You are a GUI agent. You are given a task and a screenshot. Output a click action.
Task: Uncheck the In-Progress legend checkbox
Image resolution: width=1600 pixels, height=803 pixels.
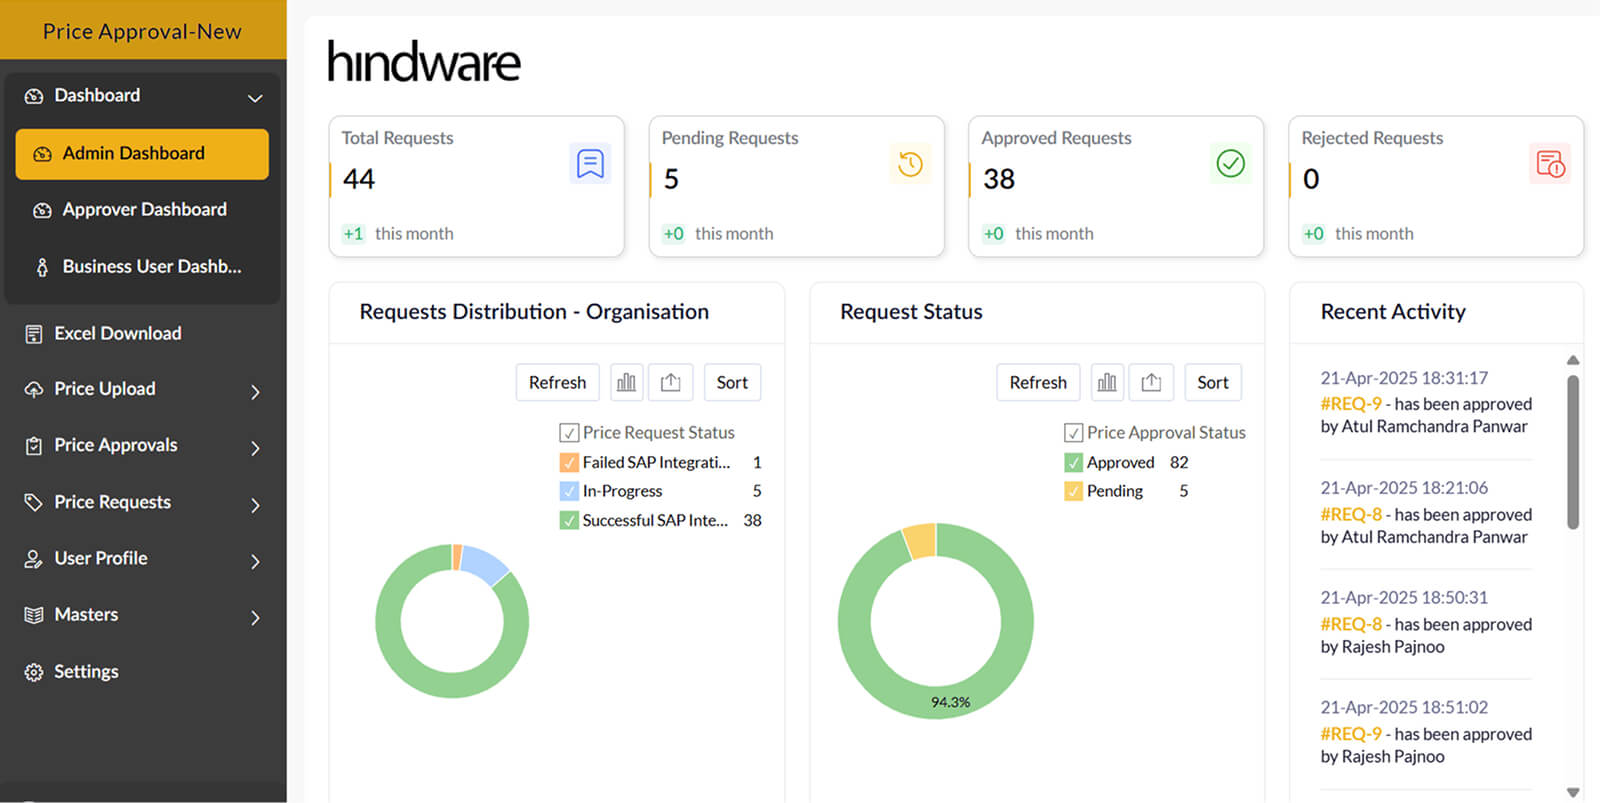coord(569,491)
